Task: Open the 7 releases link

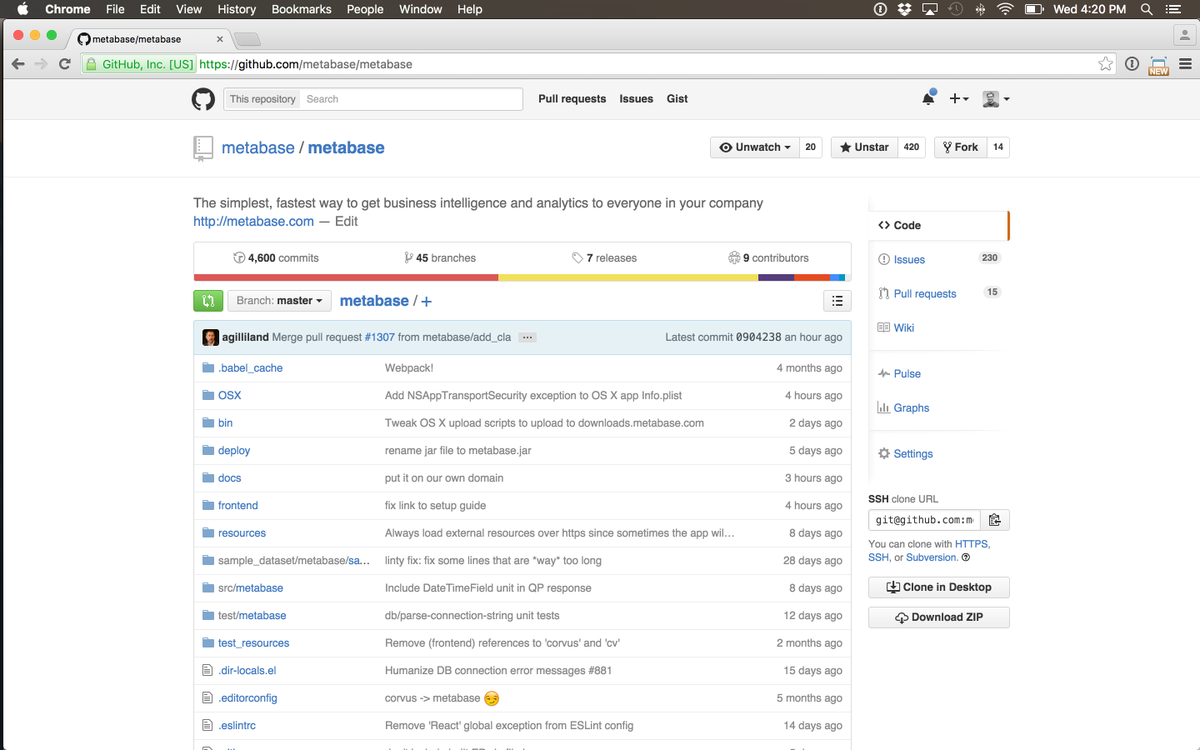Action: click(604, 258)
